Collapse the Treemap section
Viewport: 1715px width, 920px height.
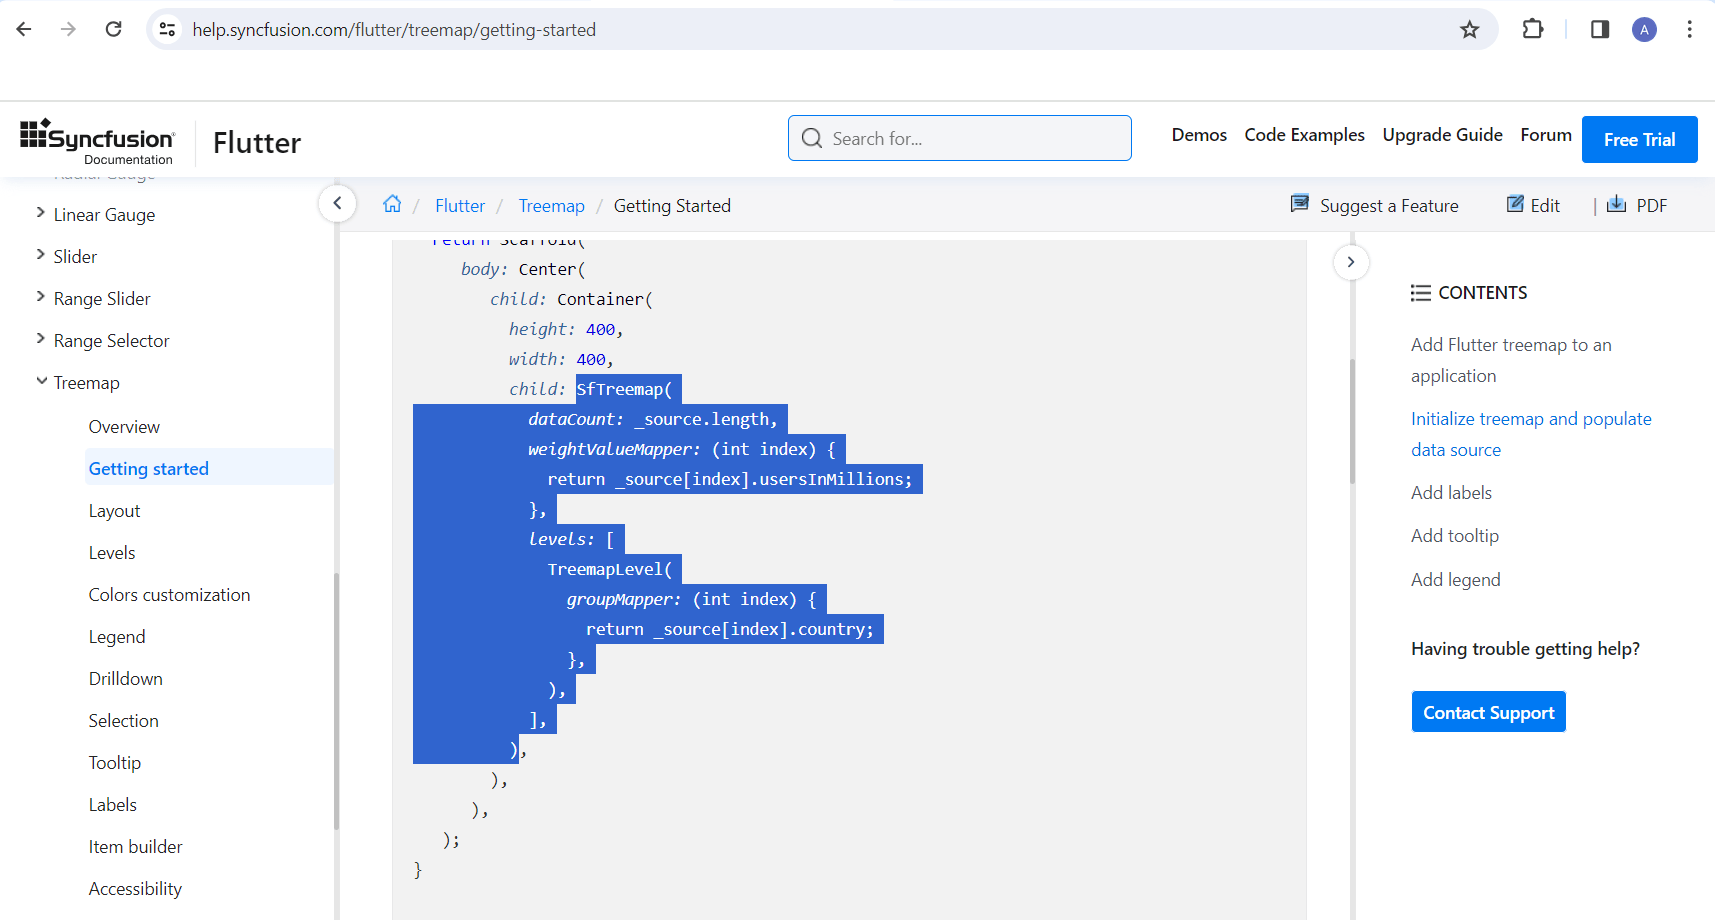pyautogui.click(x=41, y=381)
